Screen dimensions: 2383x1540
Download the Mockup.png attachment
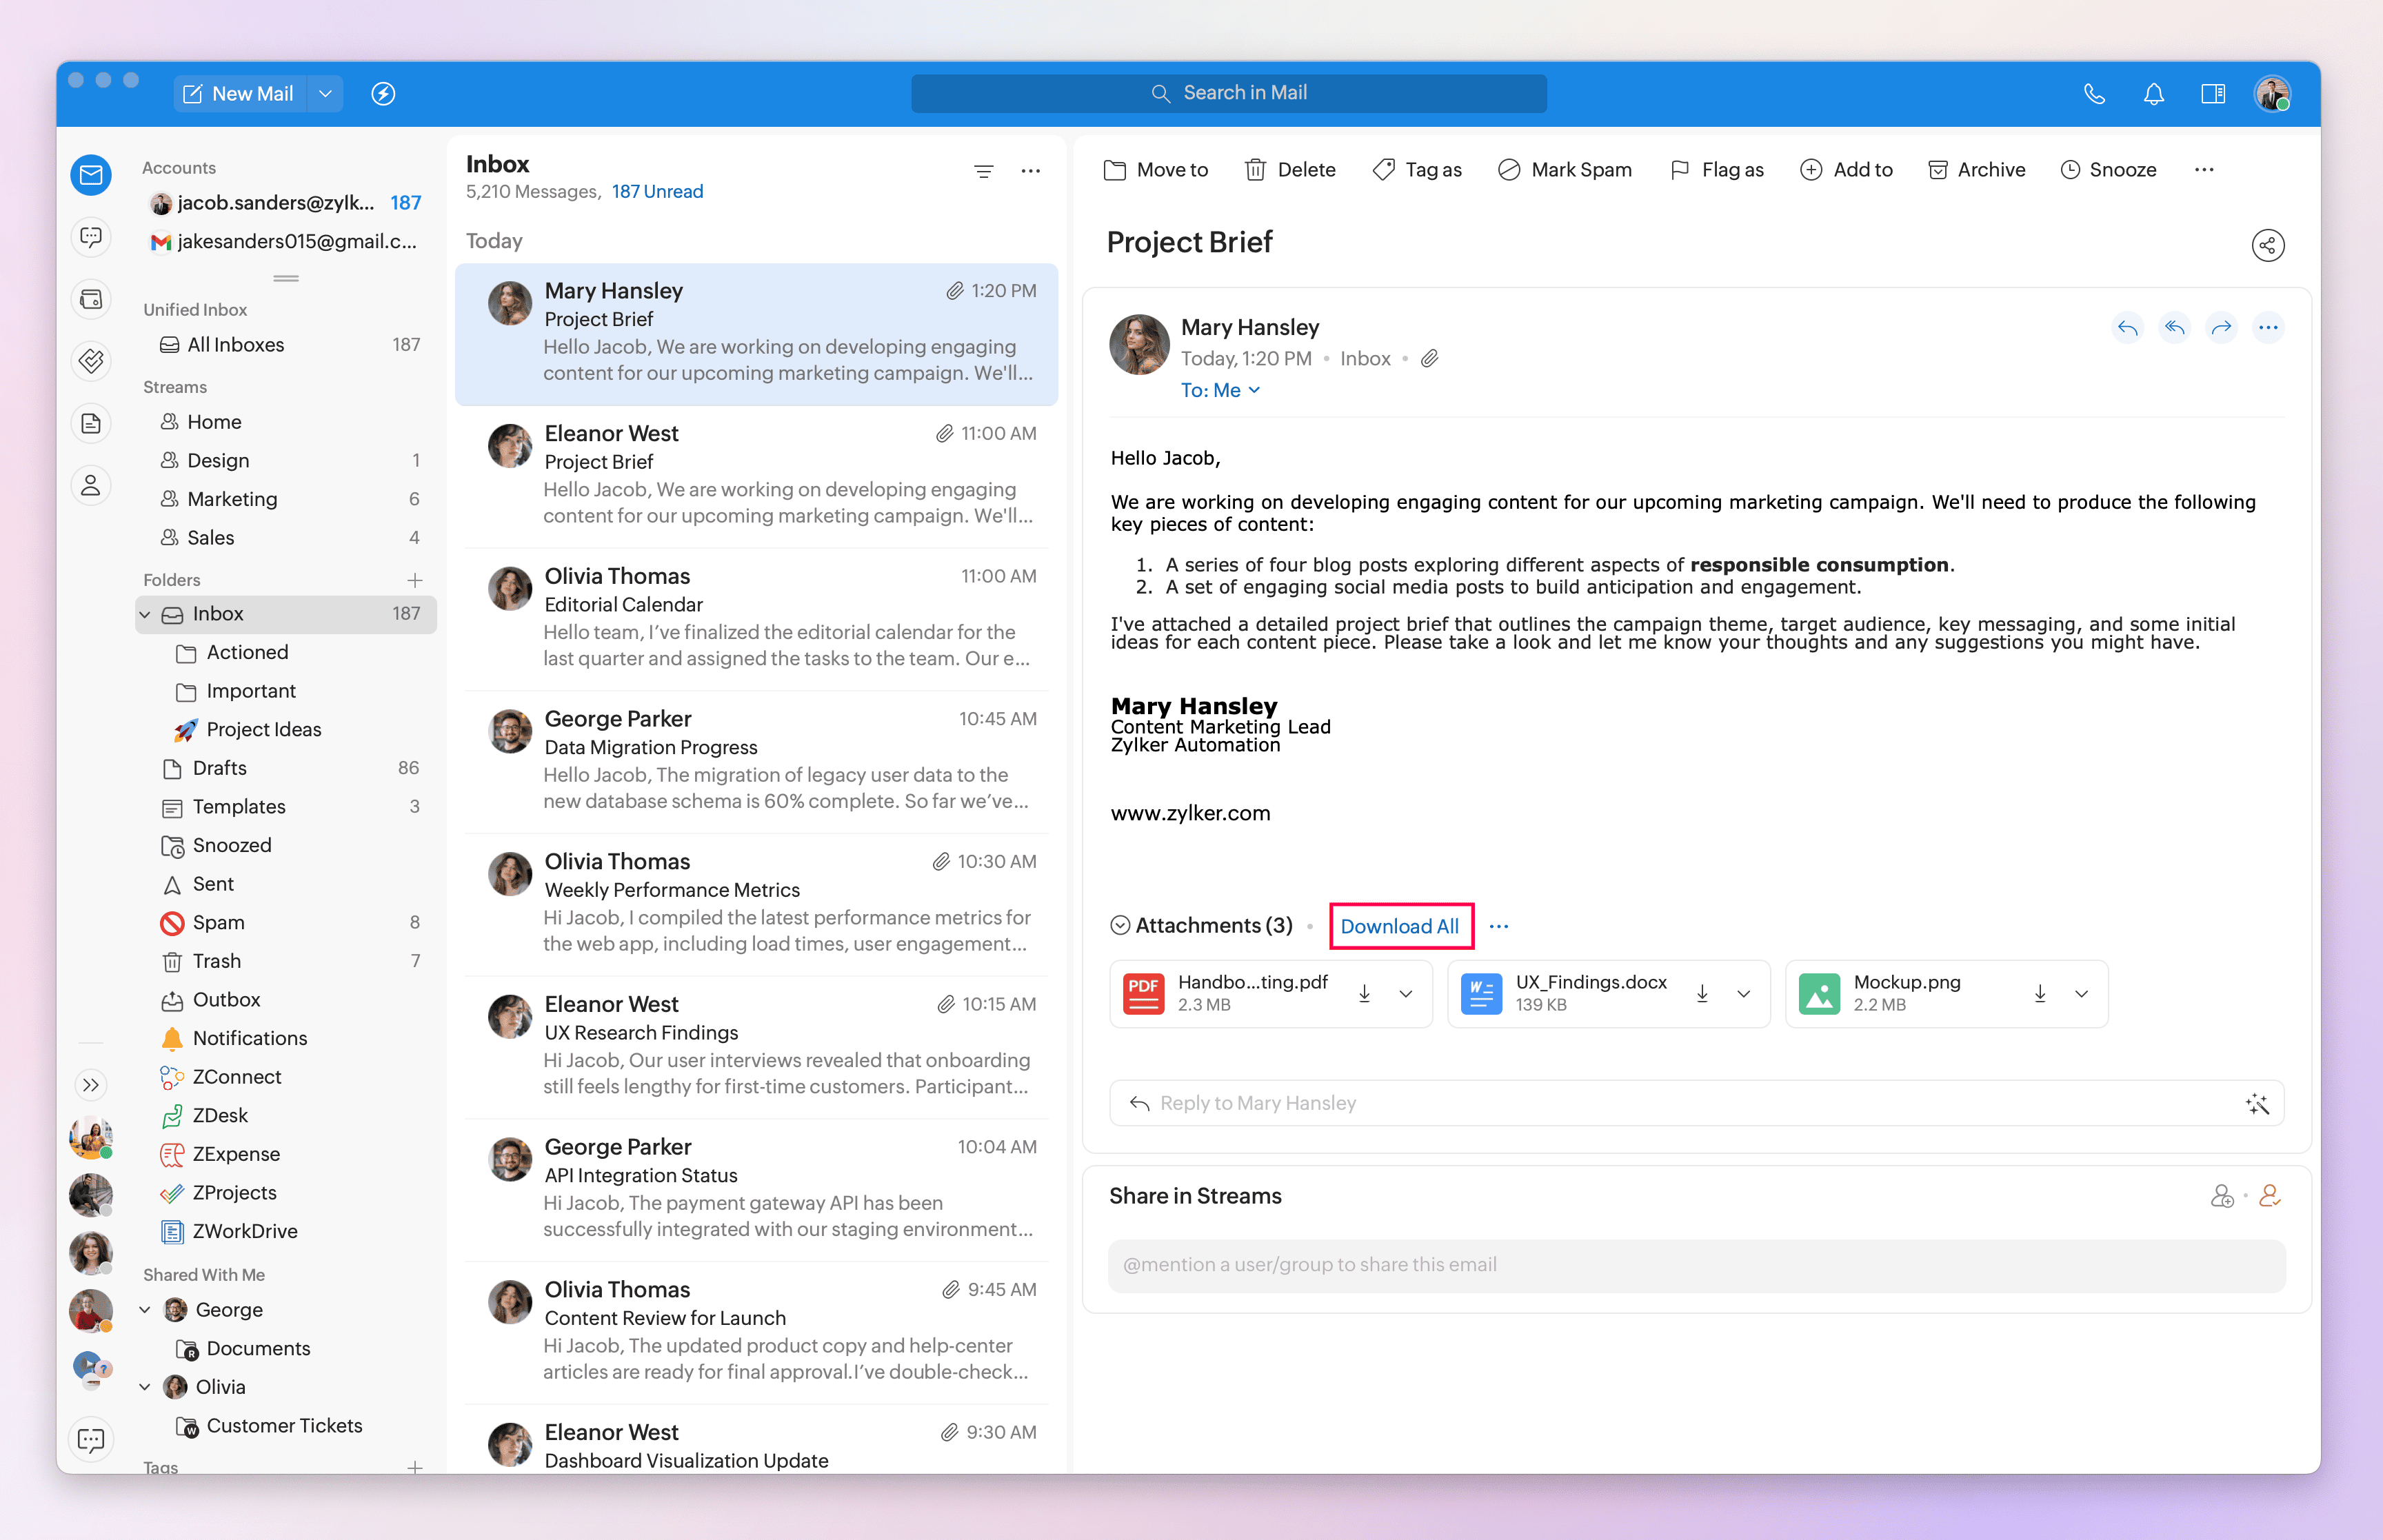[2039, 994]
